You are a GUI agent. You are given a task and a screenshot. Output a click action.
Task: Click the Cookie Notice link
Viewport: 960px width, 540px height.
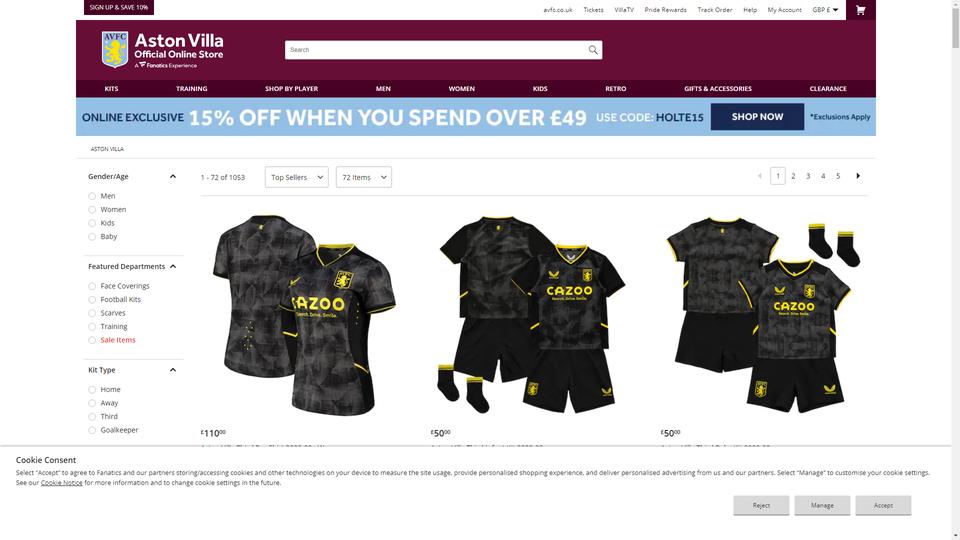point(61,483)
